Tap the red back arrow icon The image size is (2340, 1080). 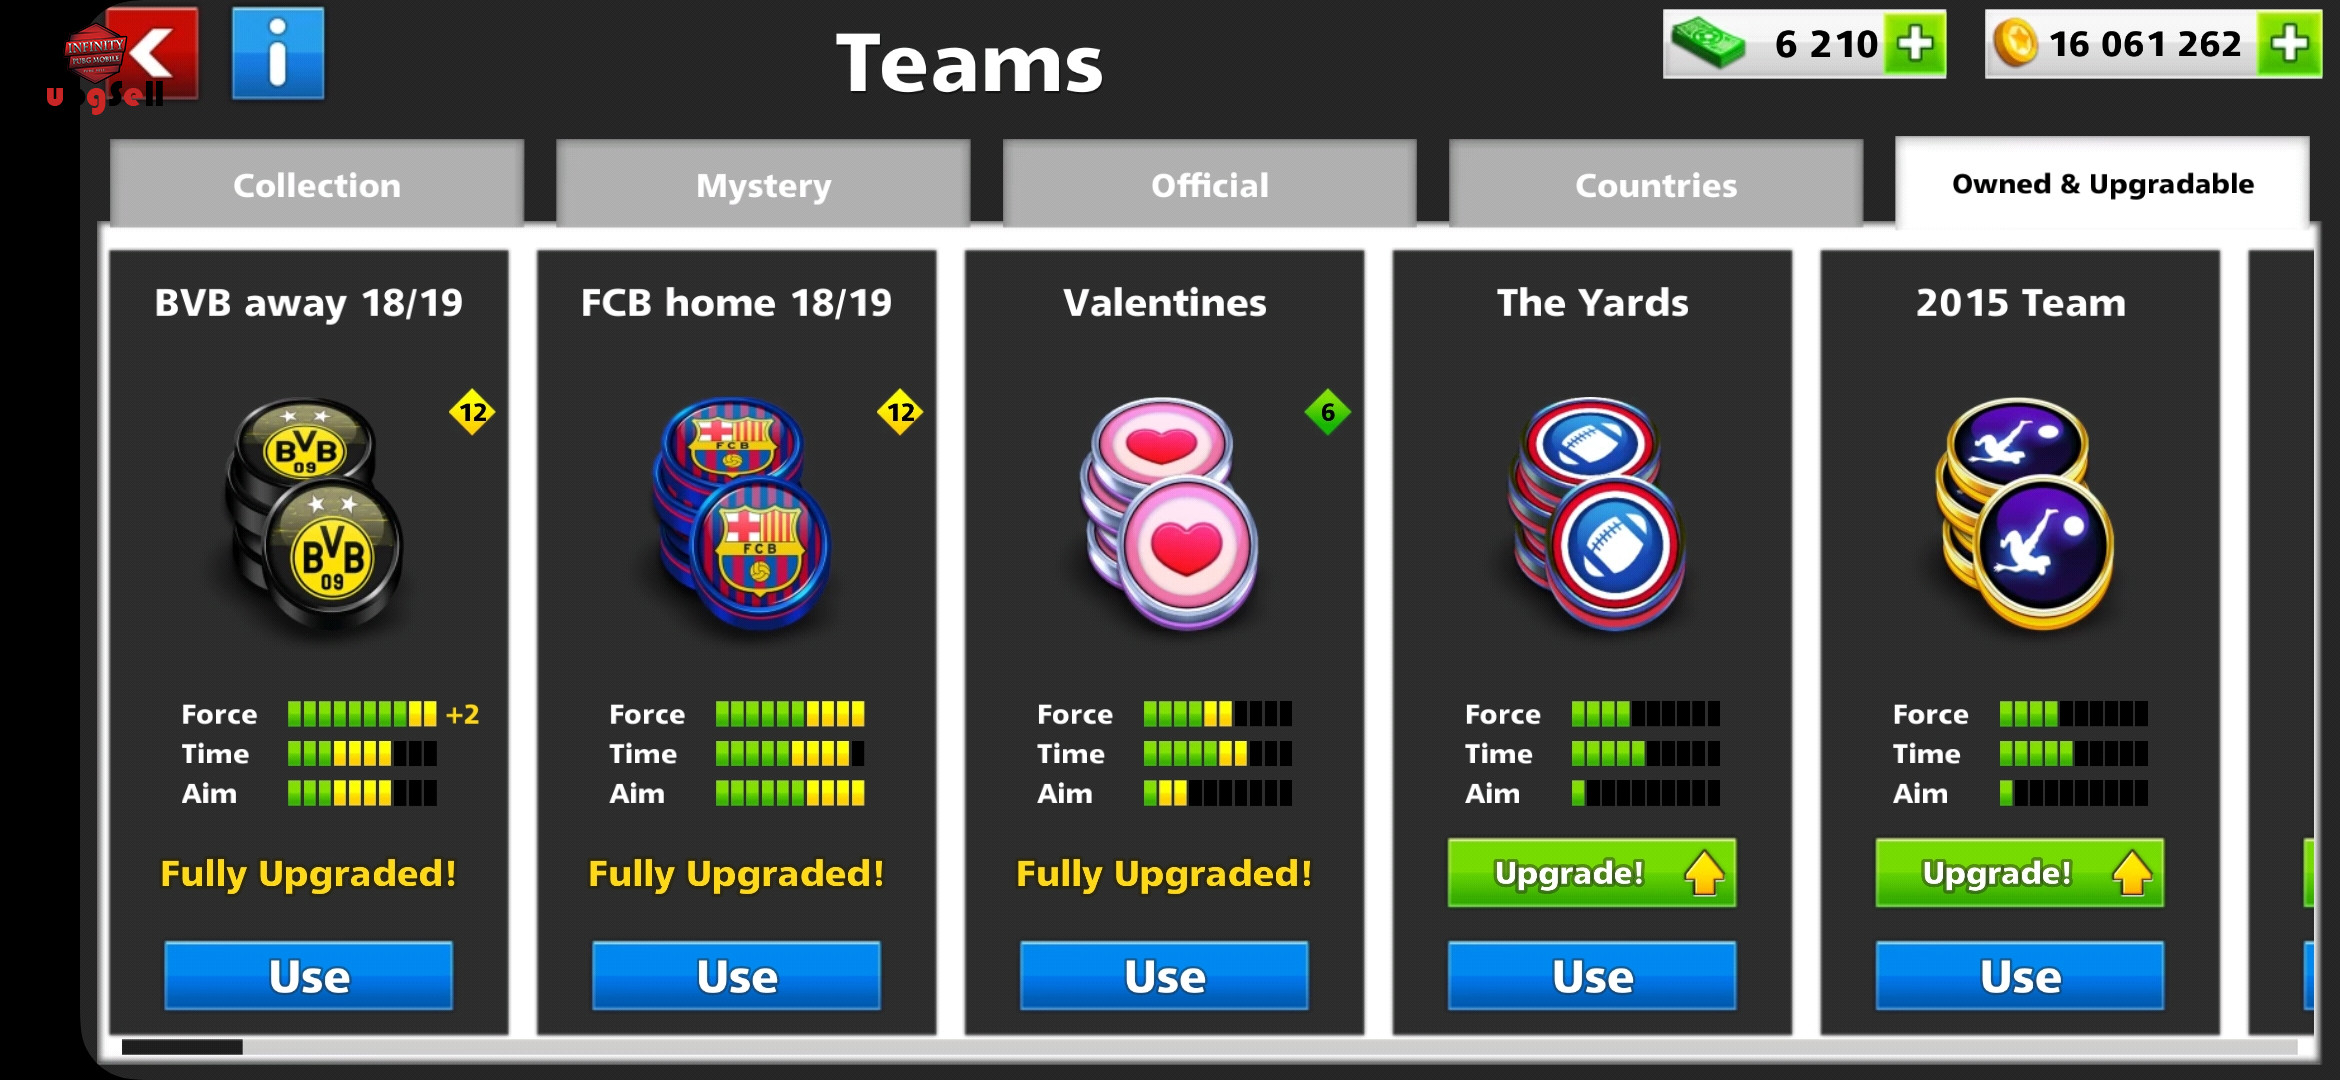click(x=152, y=54)
